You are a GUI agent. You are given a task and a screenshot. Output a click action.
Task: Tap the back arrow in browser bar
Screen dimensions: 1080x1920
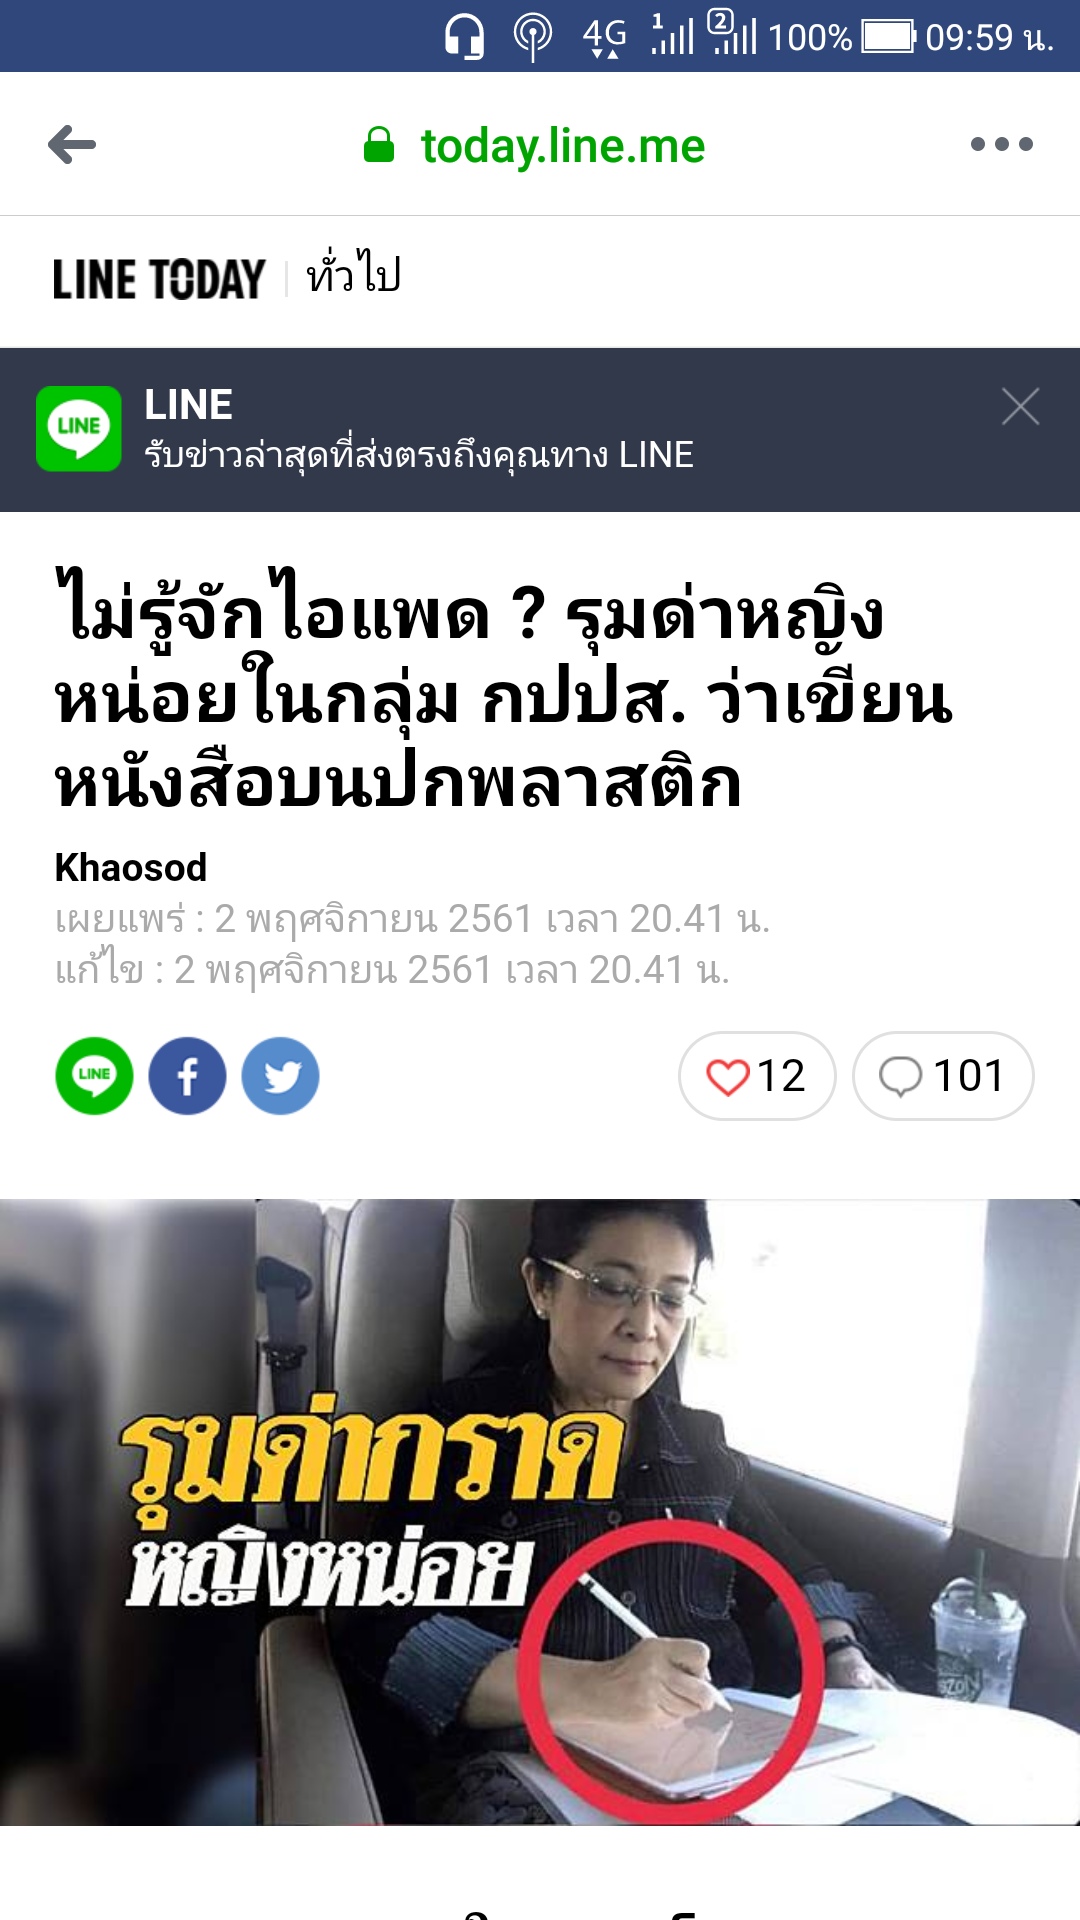72,145
